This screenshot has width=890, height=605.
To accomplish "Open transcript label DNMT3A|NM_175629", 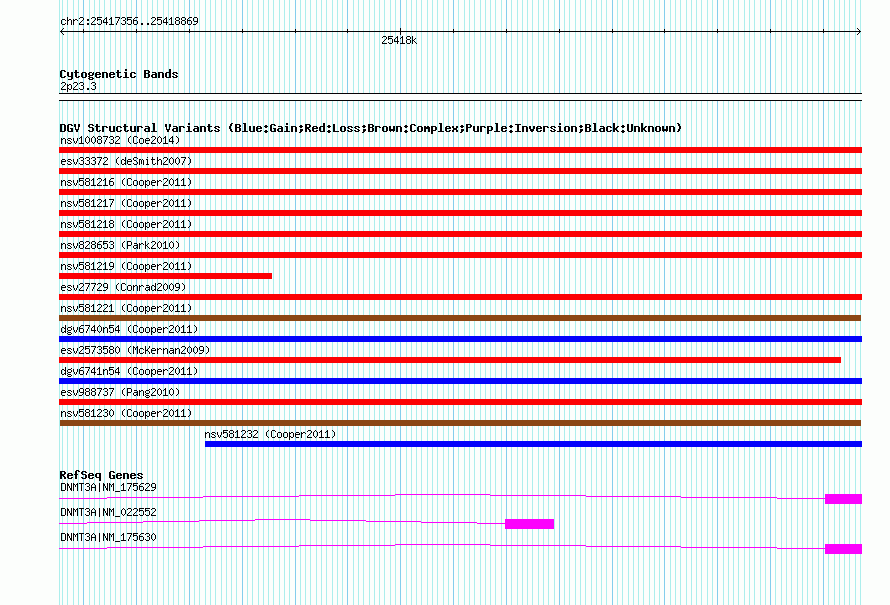I will click(x=108, y=488).
